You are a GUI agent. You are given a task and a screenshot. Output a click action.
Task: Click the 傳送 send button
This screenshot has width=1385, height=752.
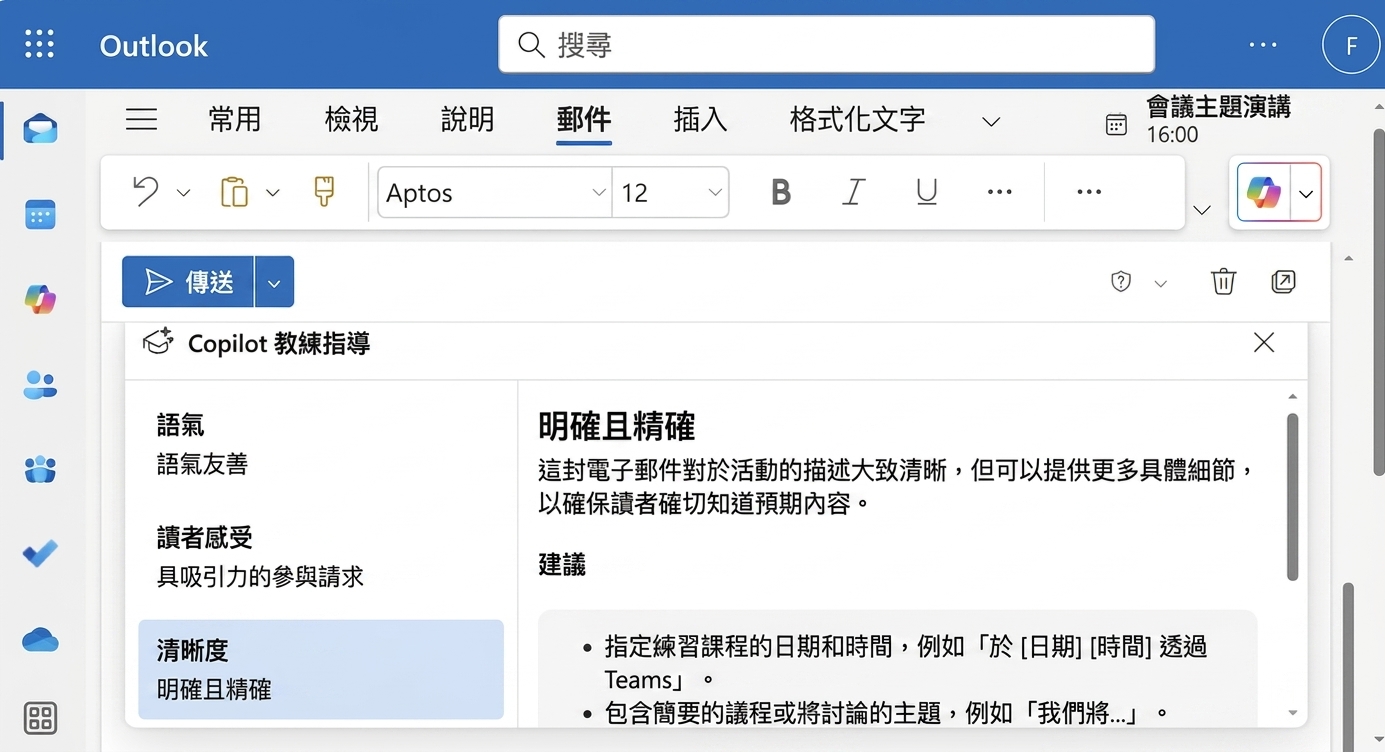(188, 282)
